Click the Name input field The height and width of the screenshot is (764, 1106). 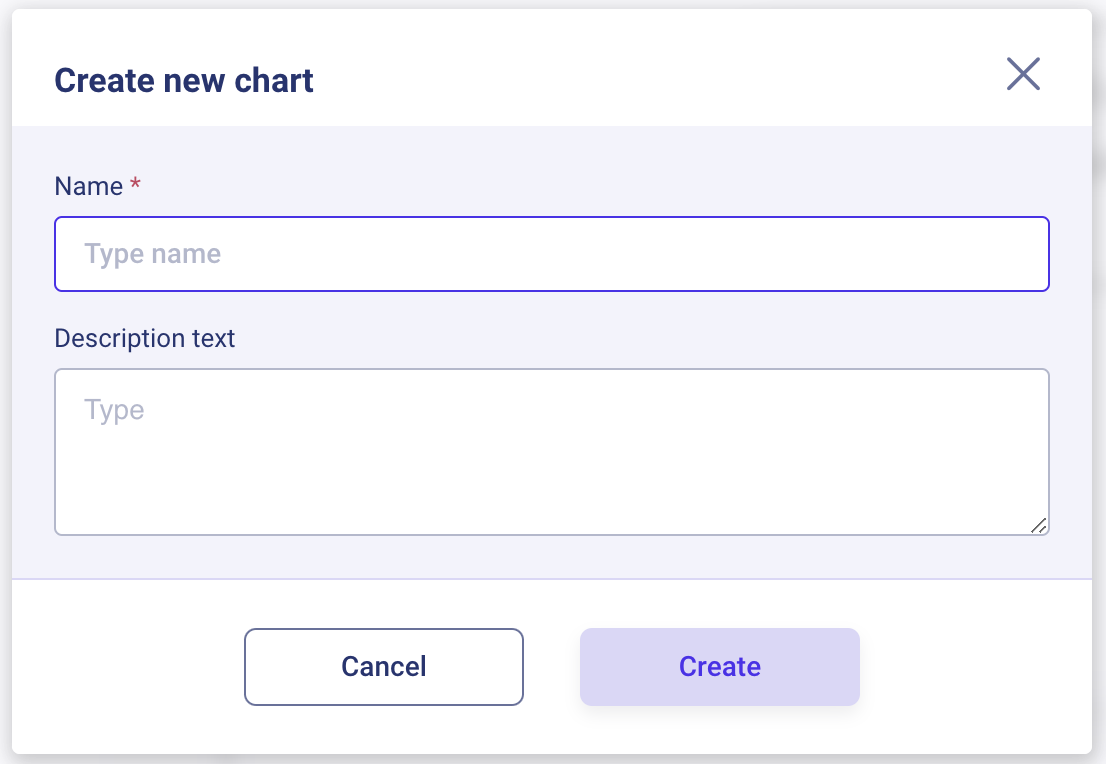click(551, 254)
